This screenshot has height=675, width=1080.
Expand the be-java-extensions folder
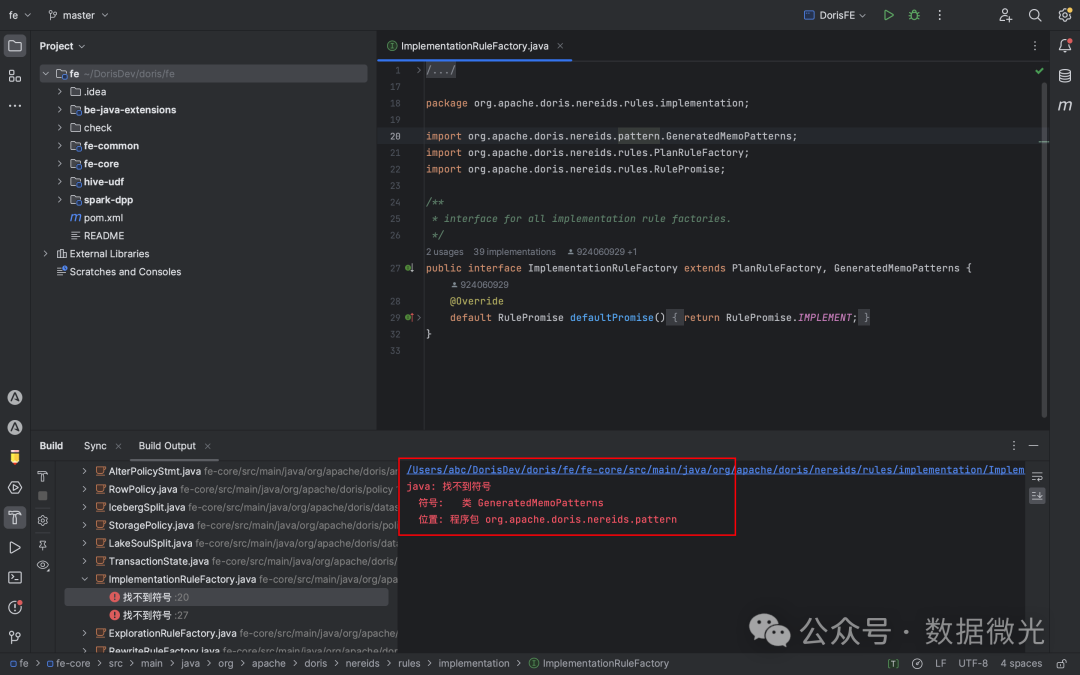click(60, 110)
